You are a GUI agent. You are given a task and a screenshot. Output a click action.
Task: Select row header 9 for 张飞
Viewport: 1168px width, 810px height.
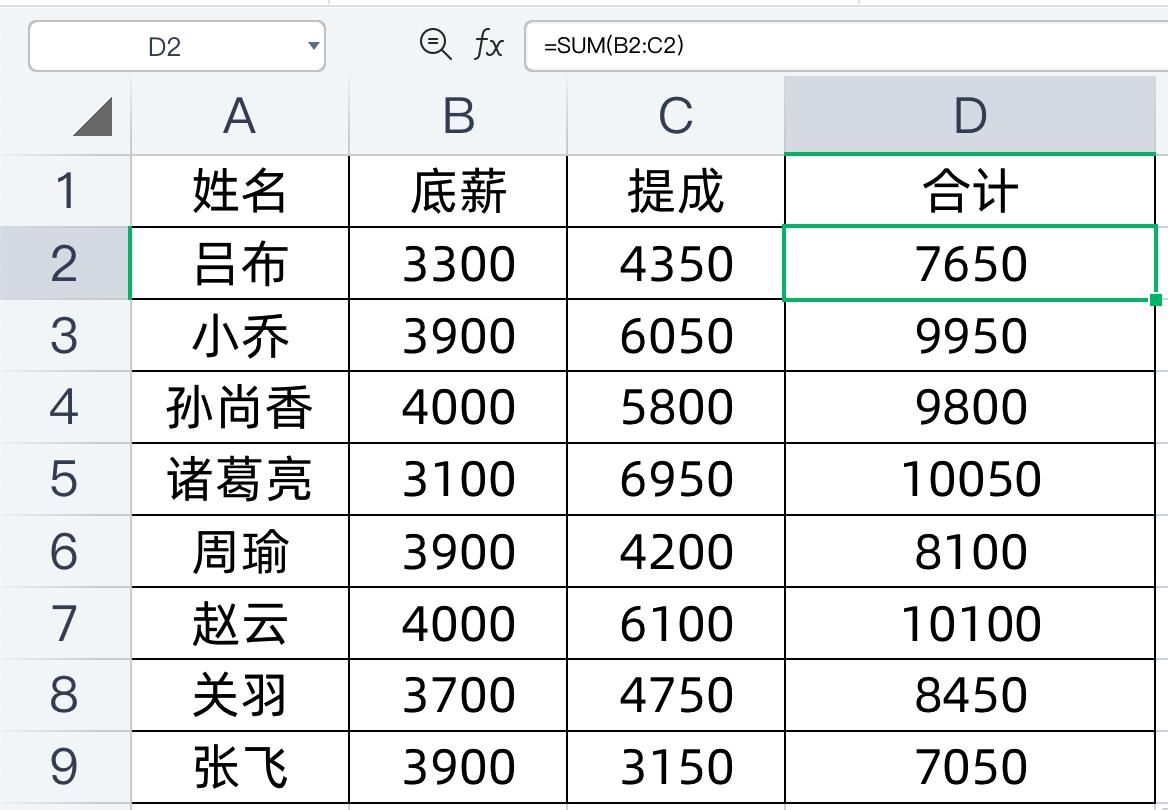pos(64,766)
